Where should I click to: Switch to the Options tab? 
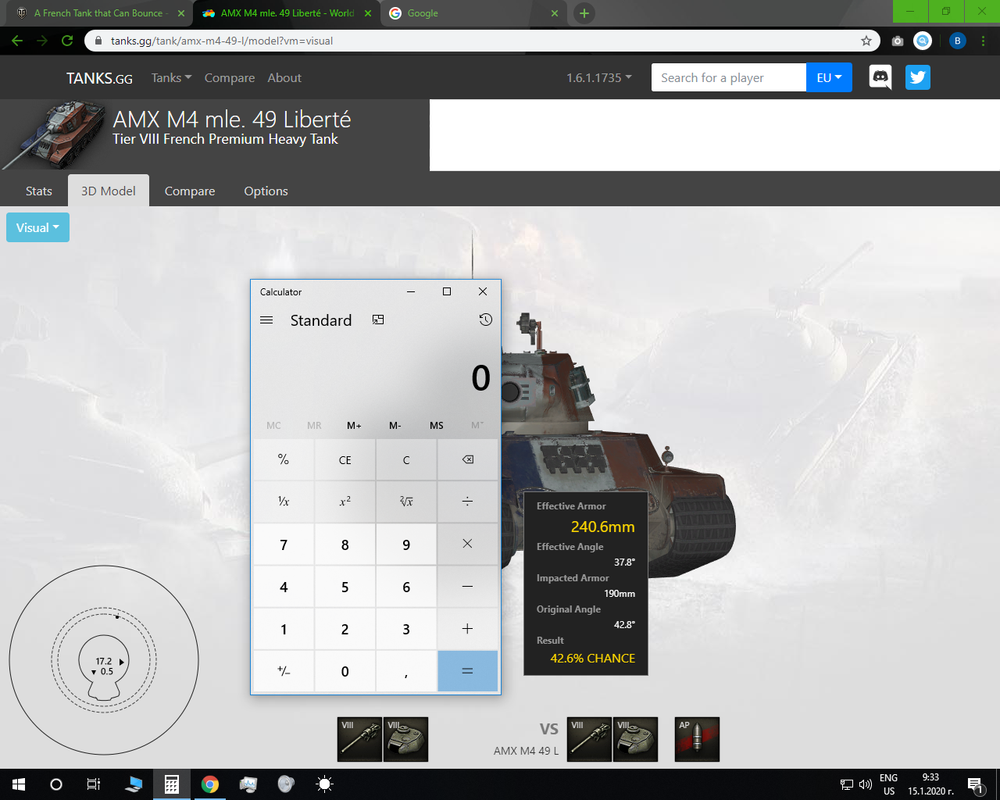(x=266, y=191)
